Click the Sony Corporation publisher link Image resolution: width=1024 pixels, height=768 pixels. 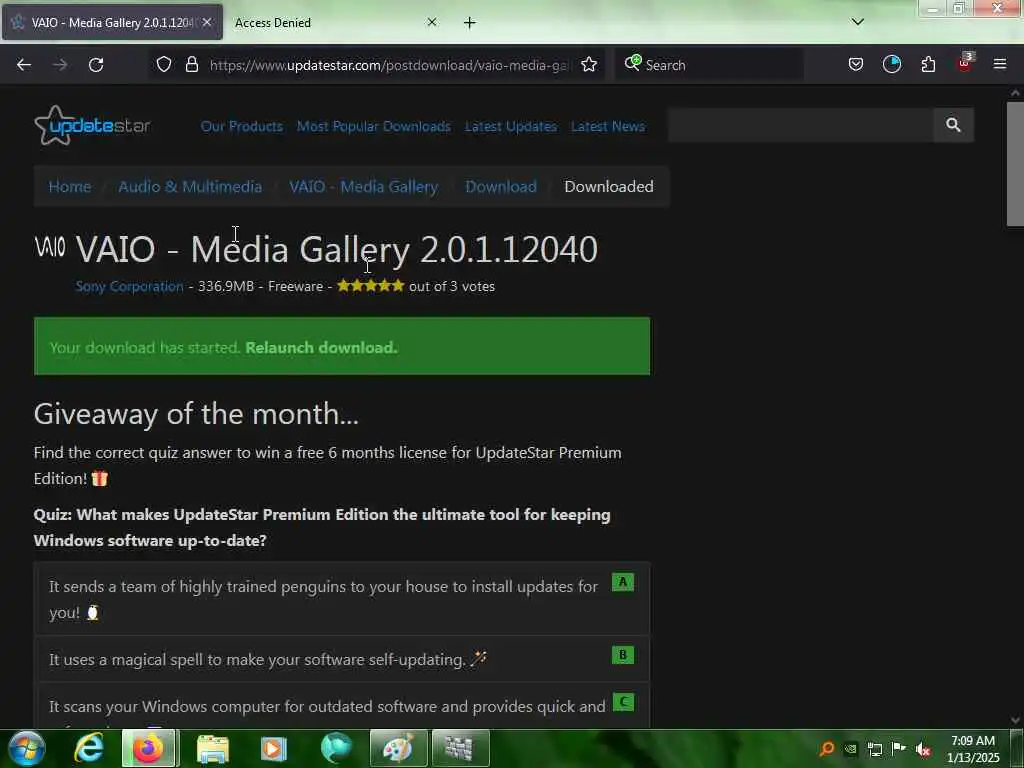(x=129, y=286)
